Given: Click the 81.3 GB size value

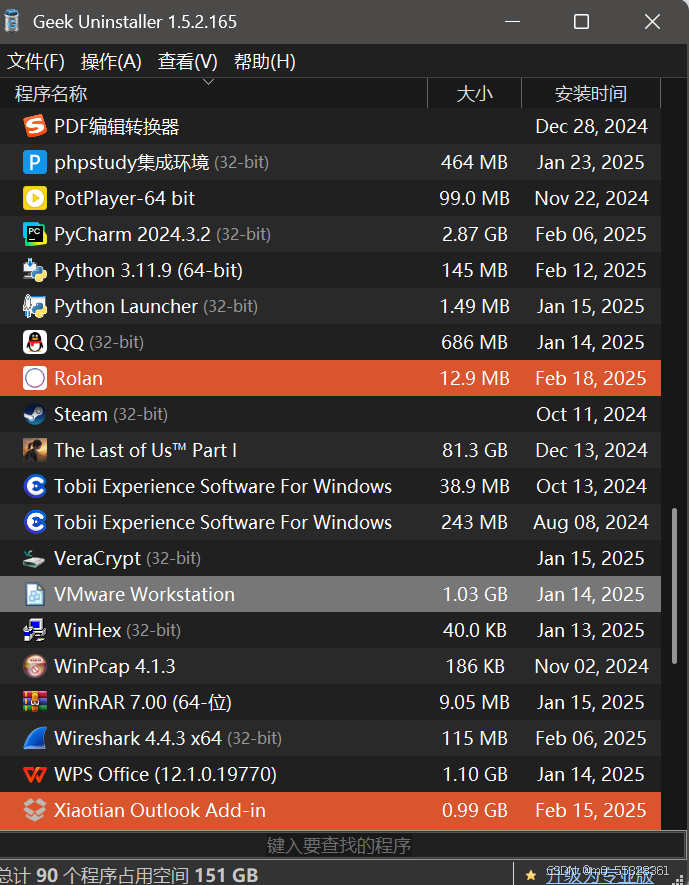Looking at the screenshot, I should (475, 450).
